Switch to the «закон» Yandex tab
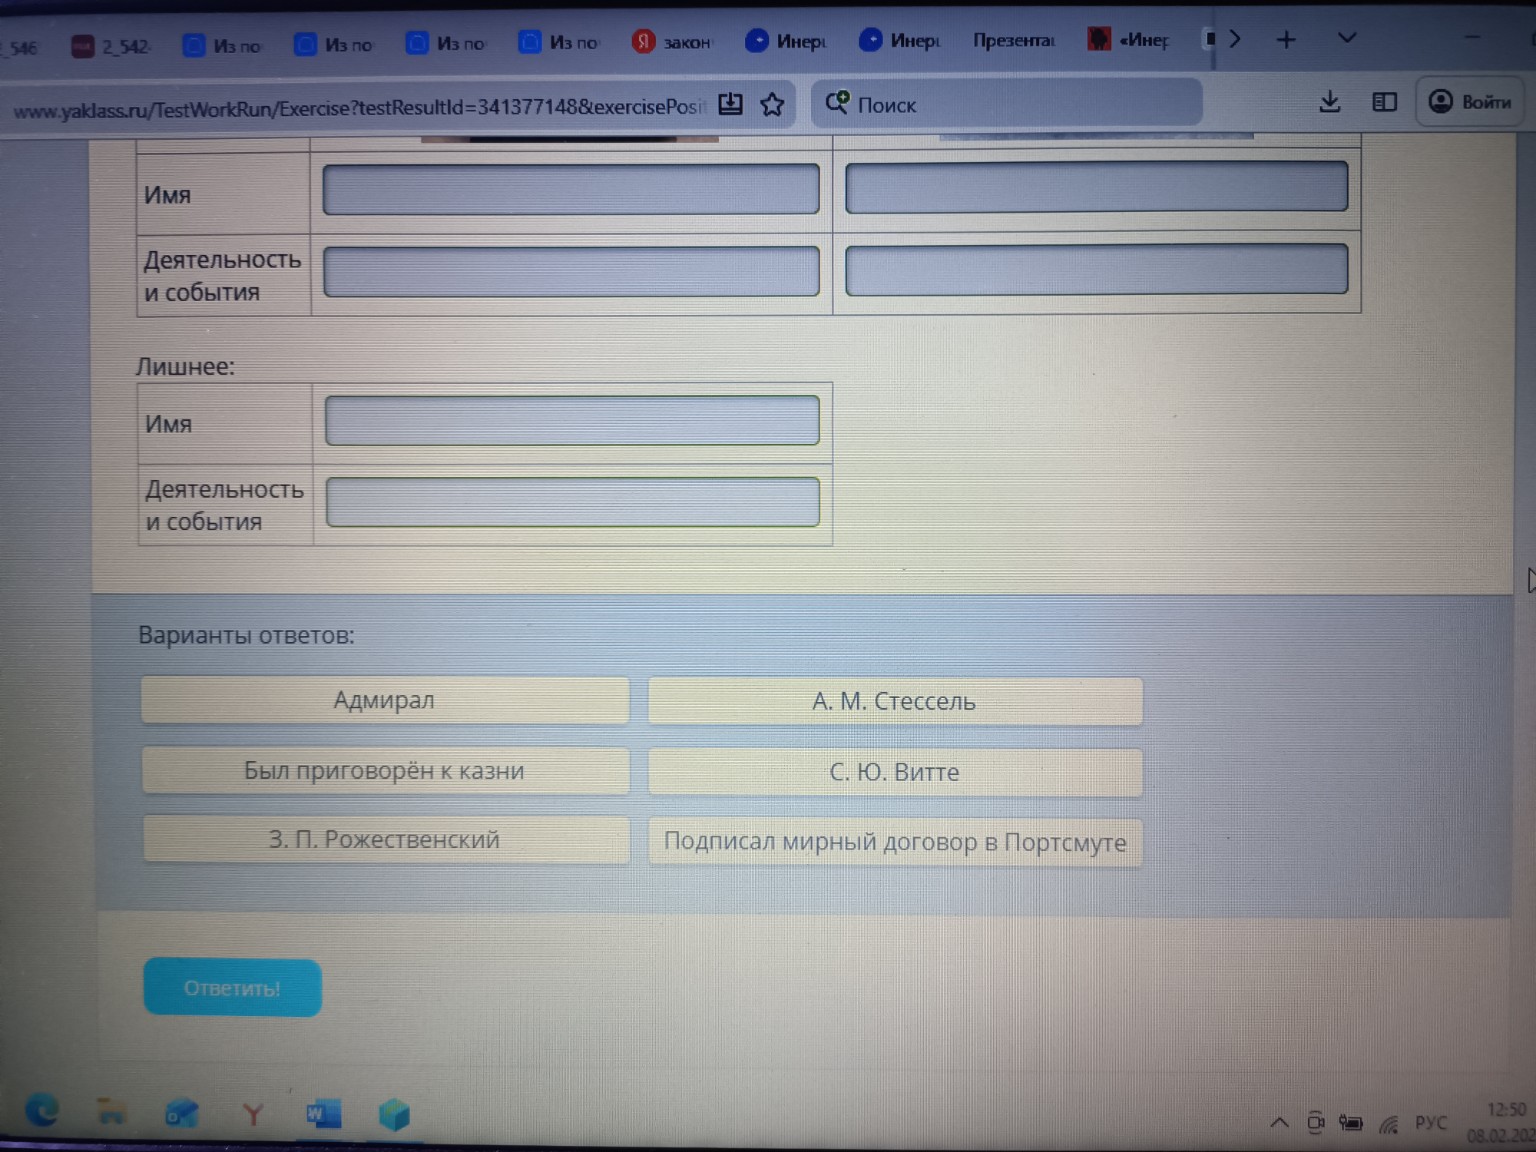Viewport: 1536px width, 1152px height. [x=673, y=42]
